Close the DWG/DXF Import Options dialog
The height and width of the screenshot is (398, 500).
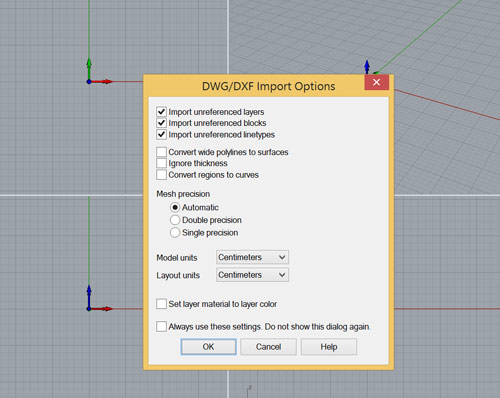377,82
